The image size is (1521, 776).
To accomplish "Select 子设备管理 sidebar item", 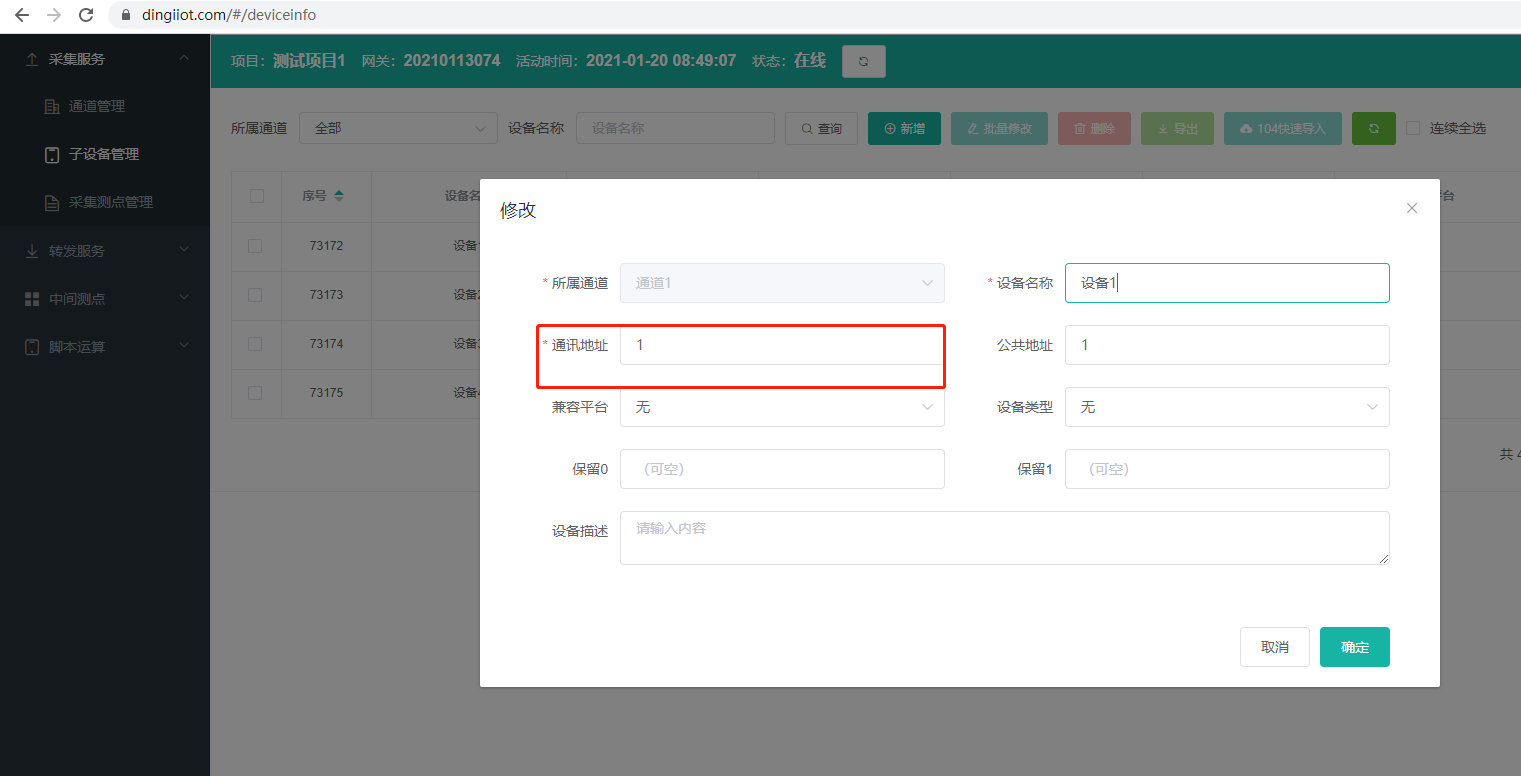I will [x=103, y=154].
